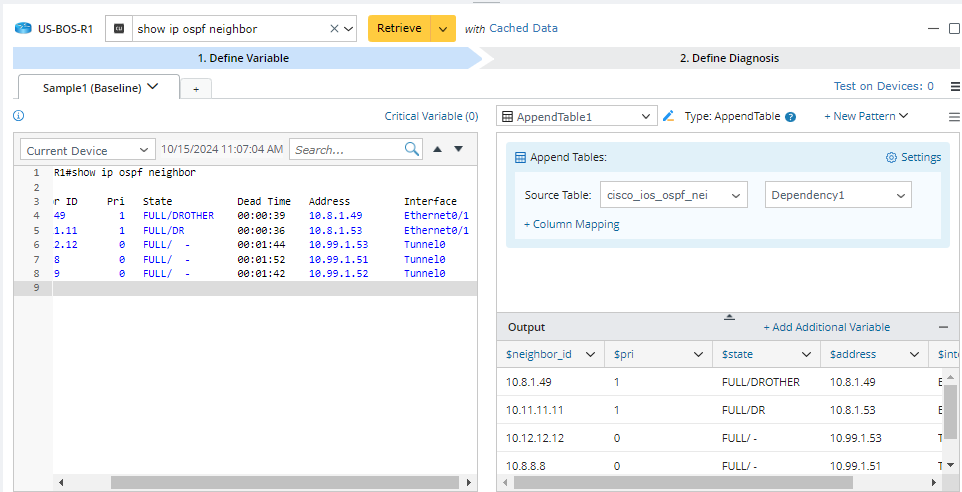Image resolution: width=962 pixels, height=492 pixels.
Task: Clear the show ip ospf neighbor command
Action: point(334,29)
